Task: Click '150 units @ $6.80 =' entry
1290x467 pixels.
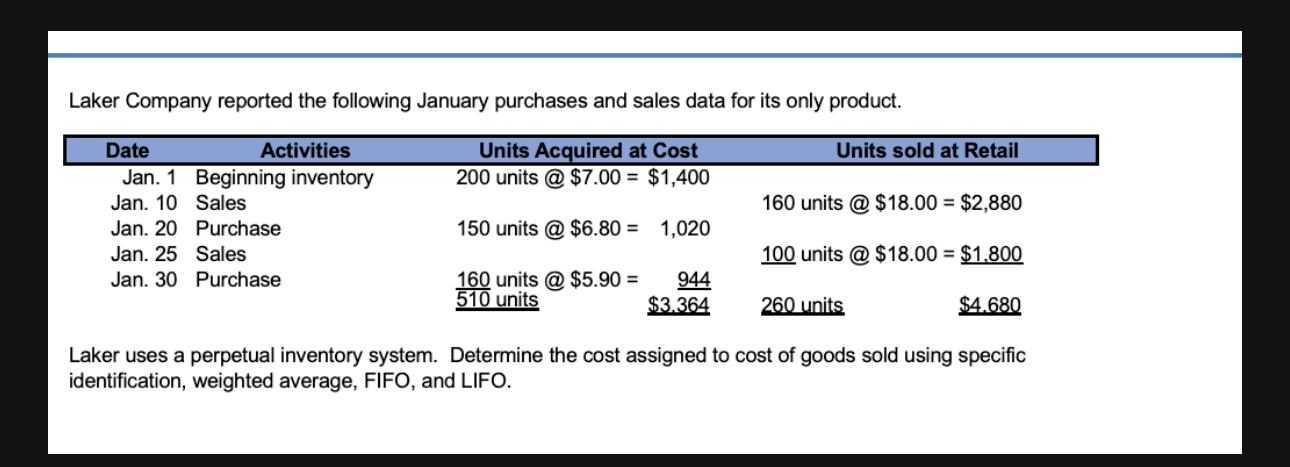Action: click(x=546, y=229)
